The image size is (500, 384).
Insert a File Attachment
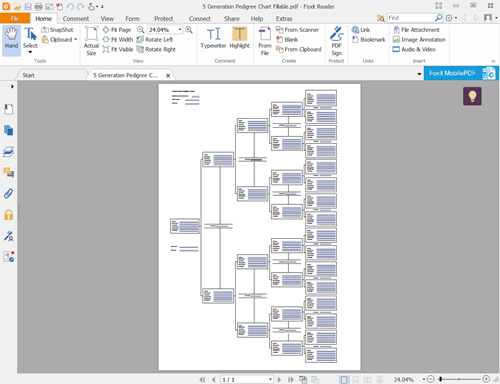click(416, 30)
